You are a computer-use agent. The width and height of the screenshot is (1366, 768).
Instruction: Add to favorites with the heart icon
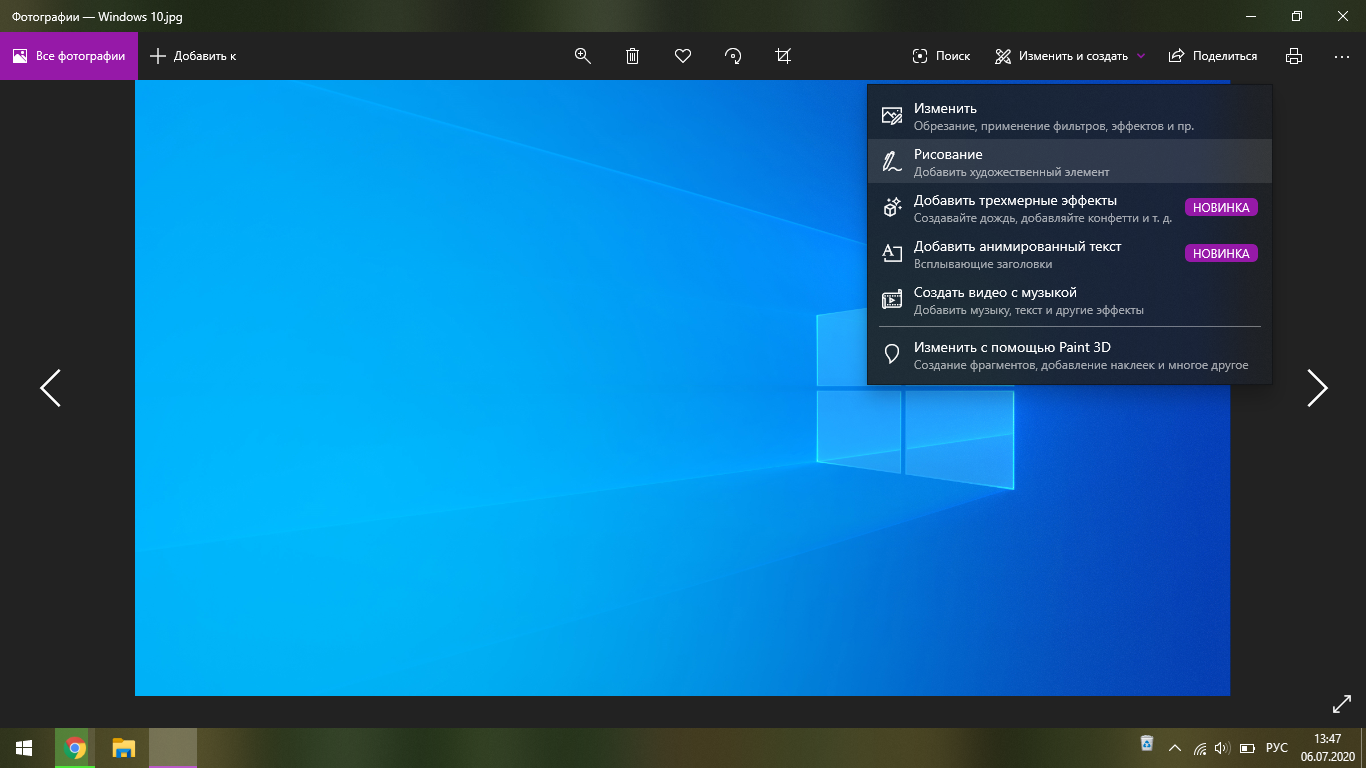(x=683, y=56)
